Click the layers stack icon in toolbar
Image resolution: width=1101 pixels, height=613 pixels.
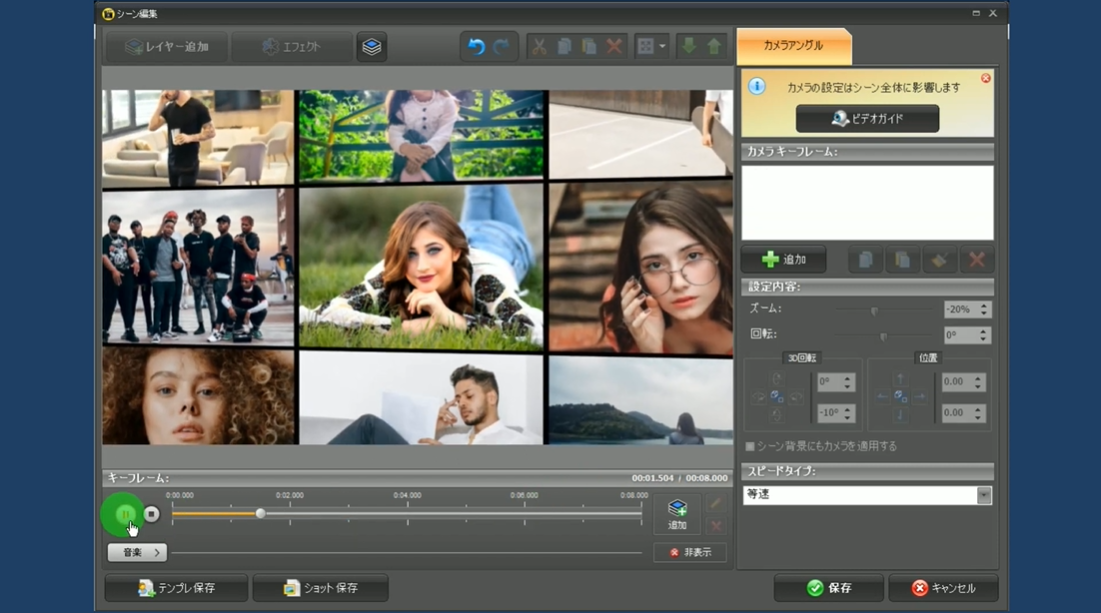click(x=372, y=47)
